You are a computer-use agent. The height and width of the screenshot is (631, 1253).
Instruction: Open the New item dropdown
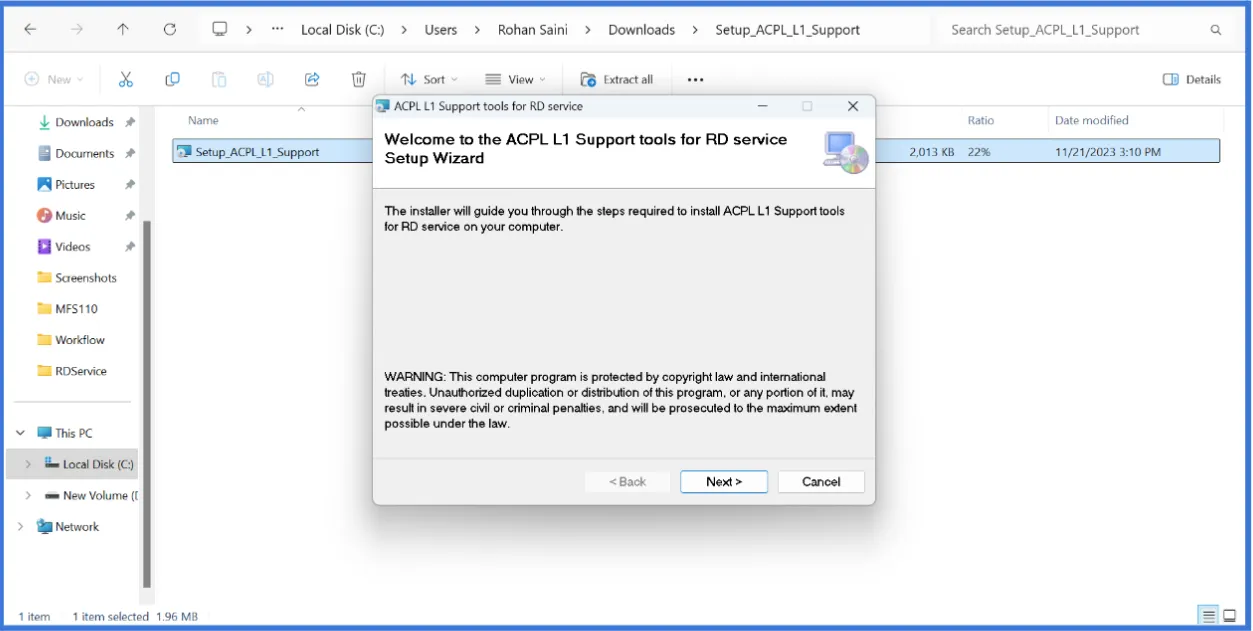[x=54, y=79]
